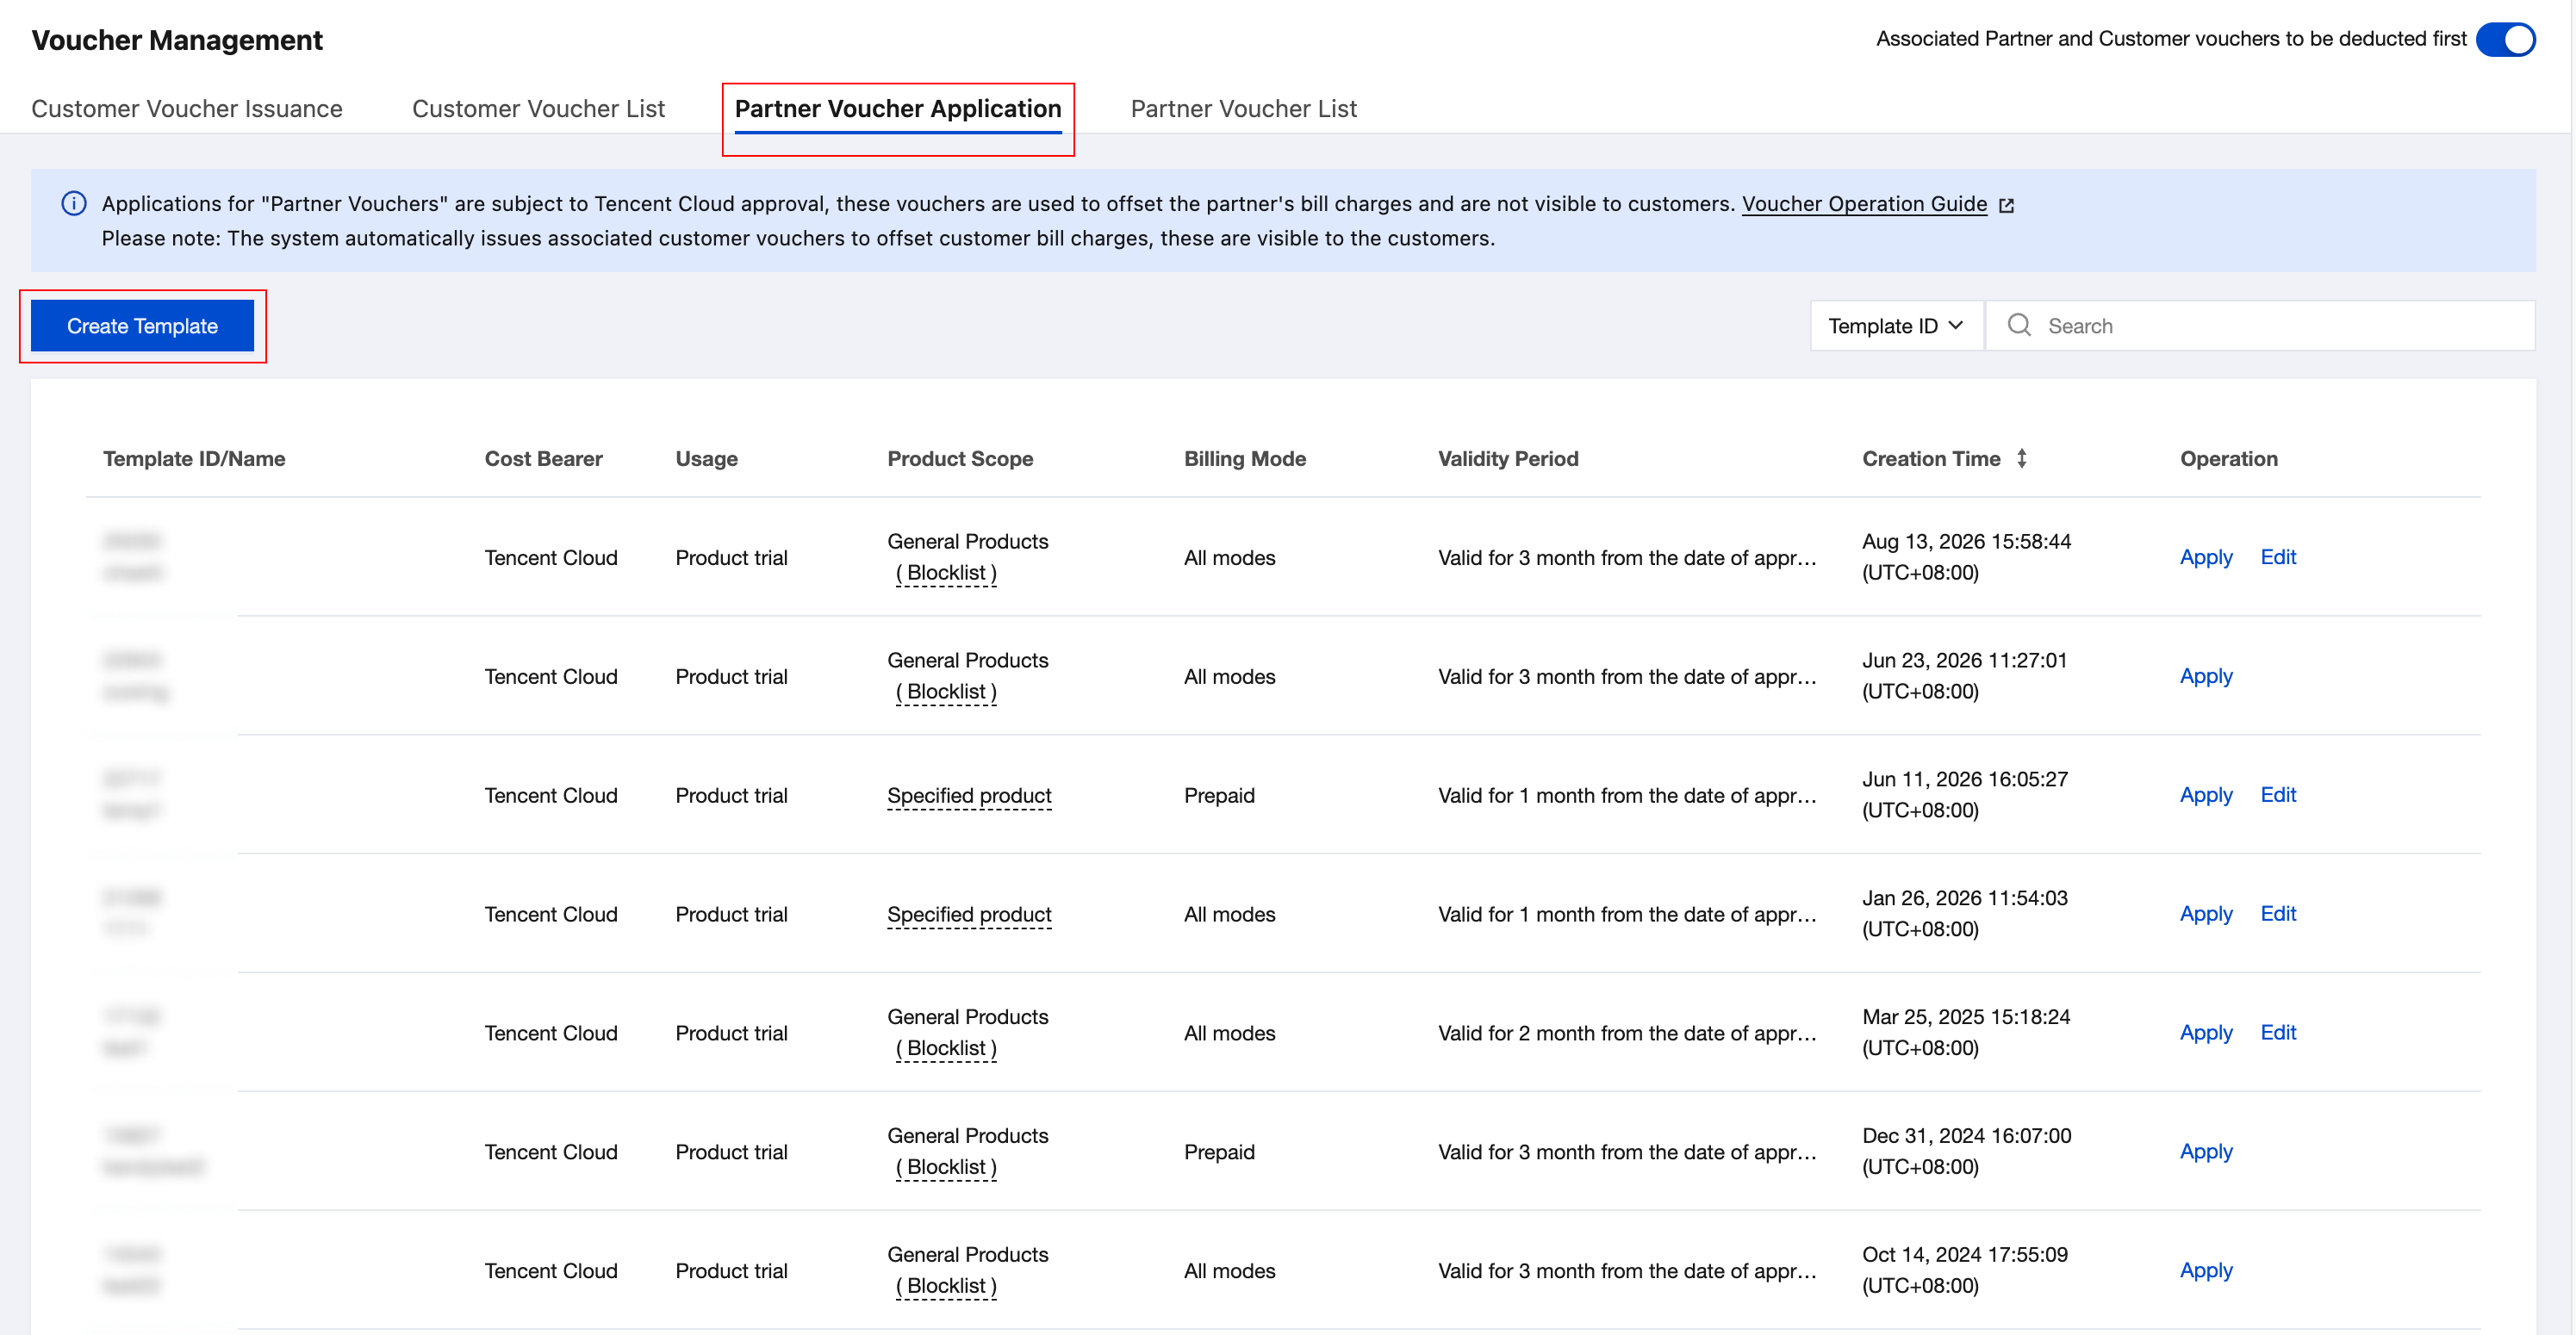Image resolution: width=2576 pixels, height=1335 pixels.
Task: Edit the template created Jun 11, 2026
Action: [x=2278, y=795]
